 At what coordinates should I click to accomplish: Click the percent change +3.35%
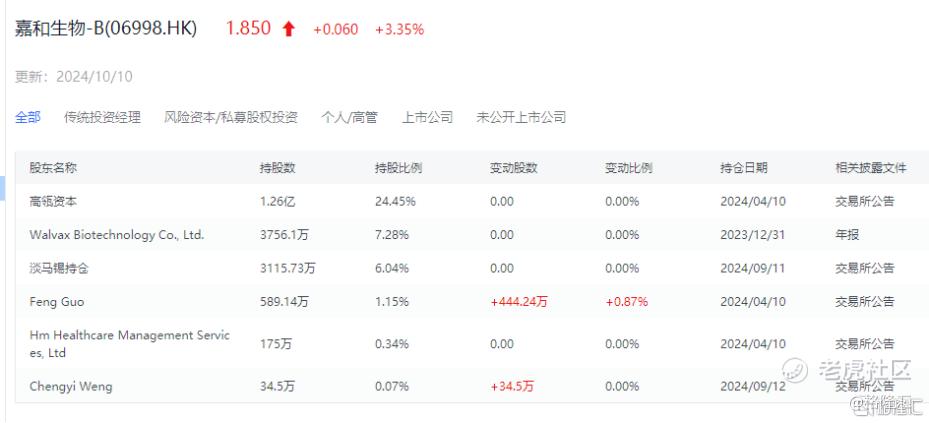[x=399, y=29]
